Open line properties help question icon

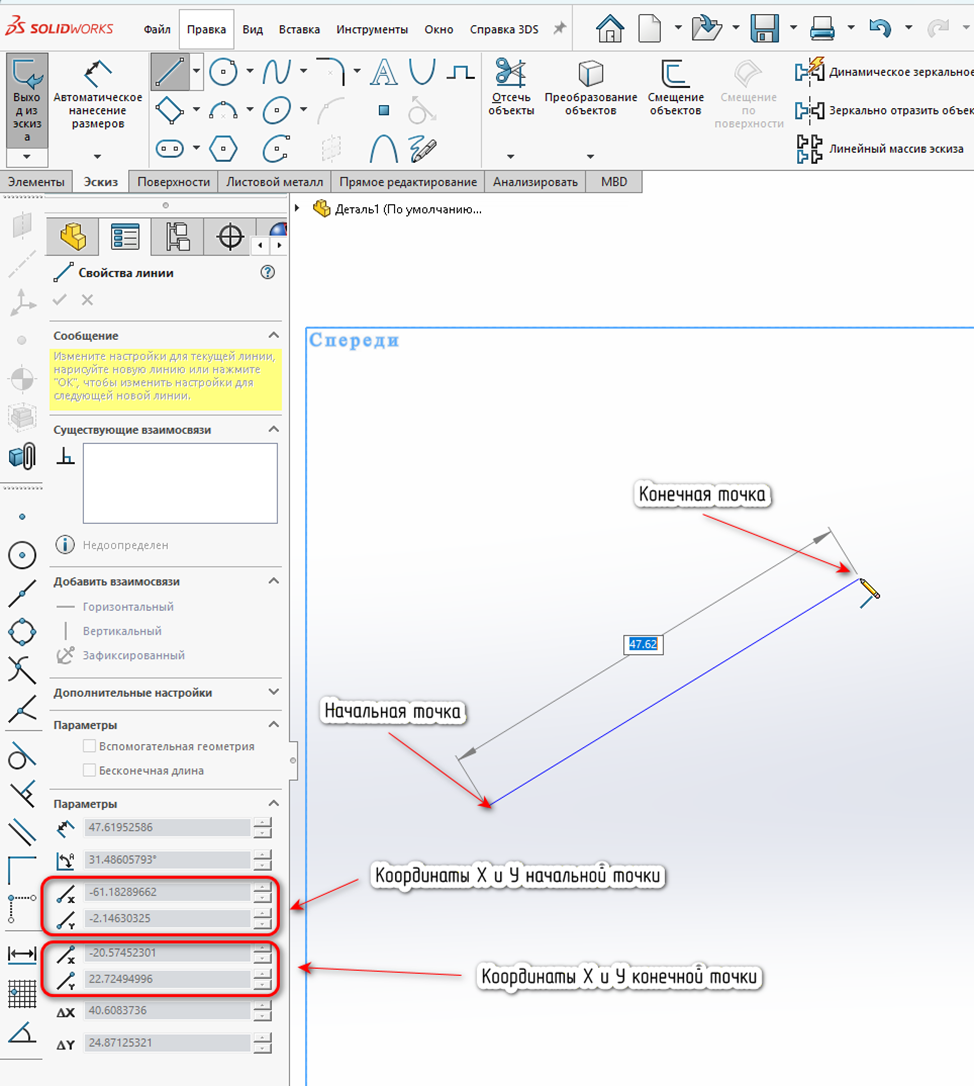tap(267, 272)
